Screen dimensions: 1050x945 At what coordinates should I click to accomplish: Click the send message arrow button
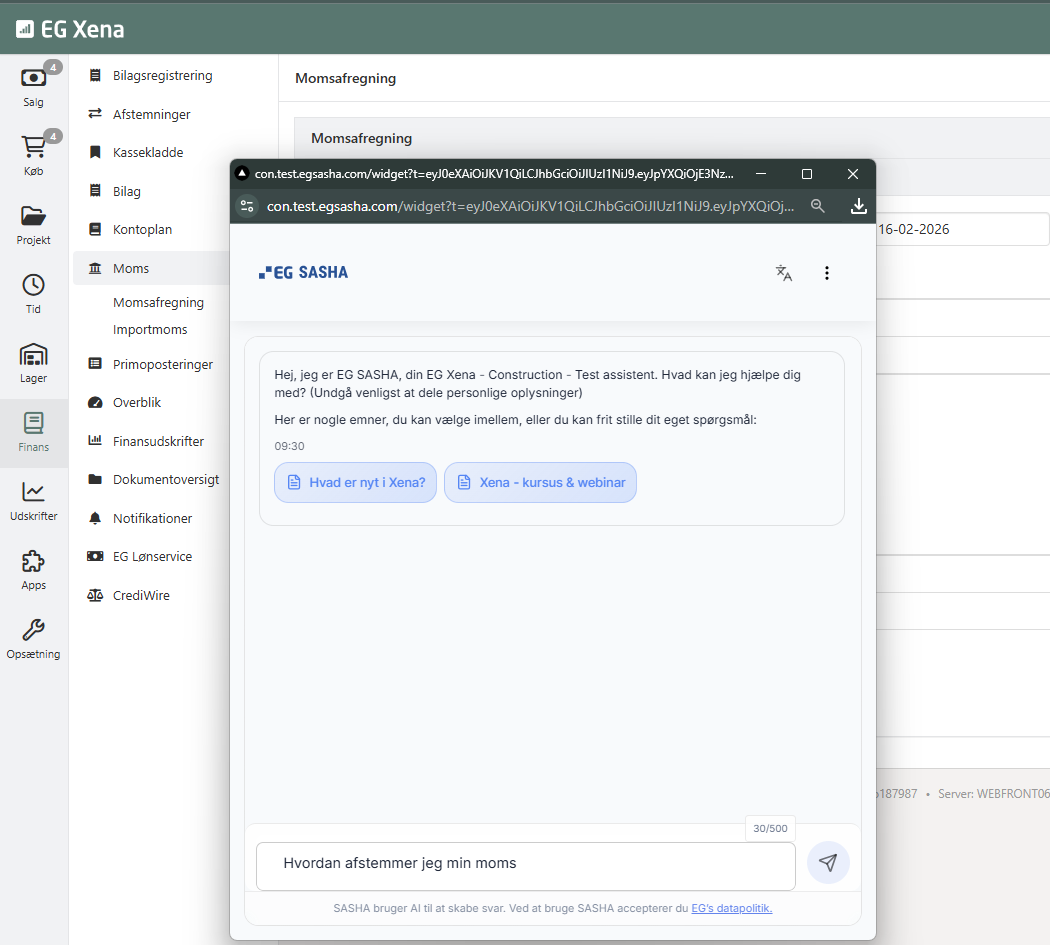pos(828,863)
